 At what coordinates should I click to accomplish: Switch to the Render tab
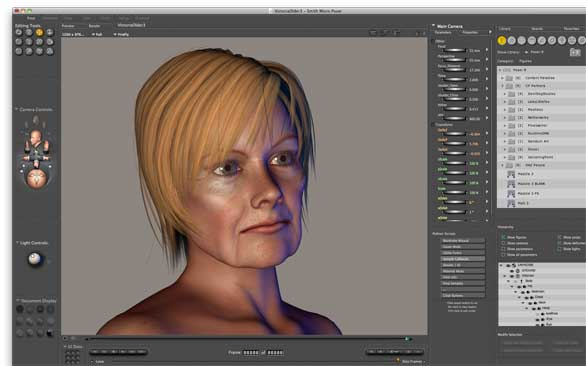click(94, 26)
